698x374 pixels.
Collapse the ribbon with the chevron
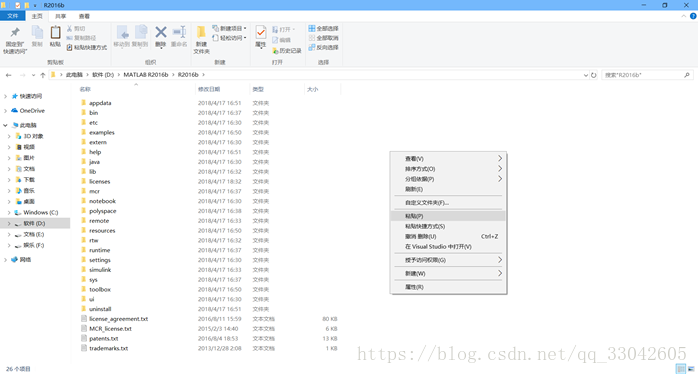684,16
